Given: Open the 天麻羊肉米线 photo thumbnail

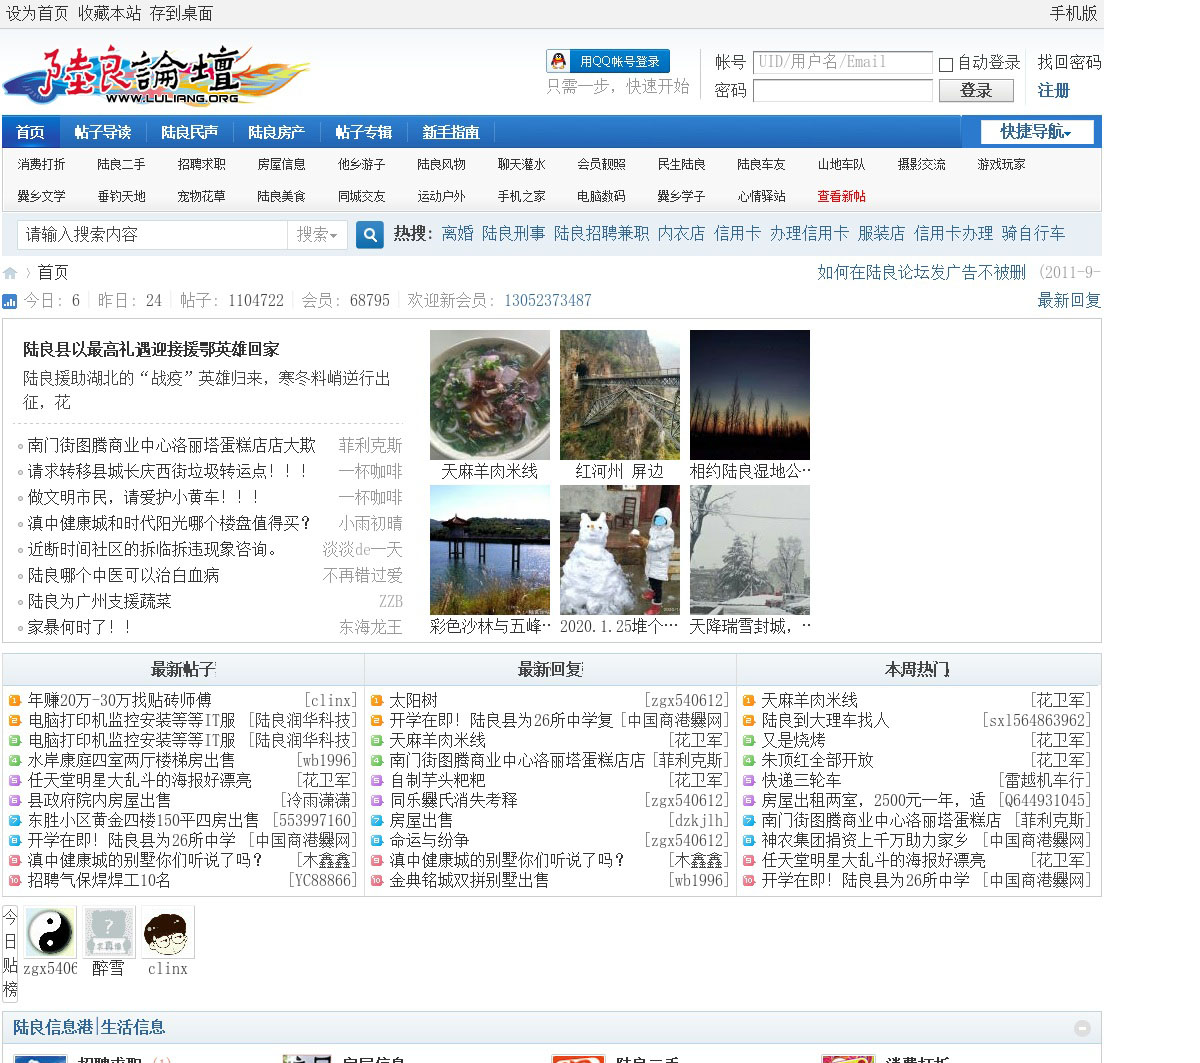Looking at the screenshot, I should [x=489, y=395].
